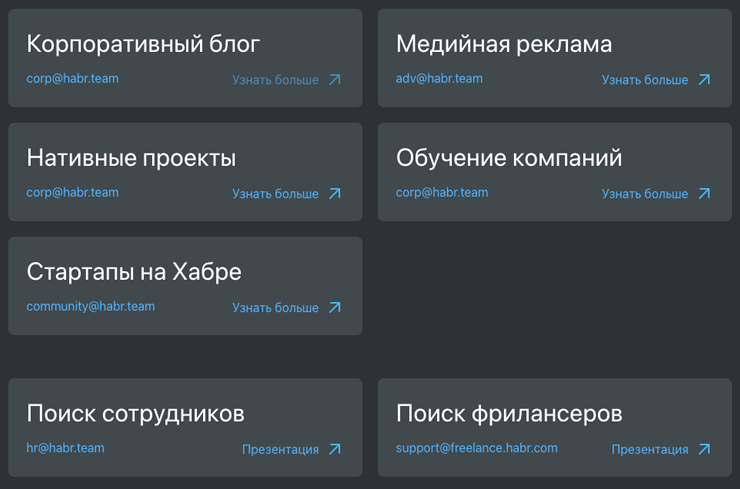Open Узнать больше for Корпоративный блог

tap(275, 80)
